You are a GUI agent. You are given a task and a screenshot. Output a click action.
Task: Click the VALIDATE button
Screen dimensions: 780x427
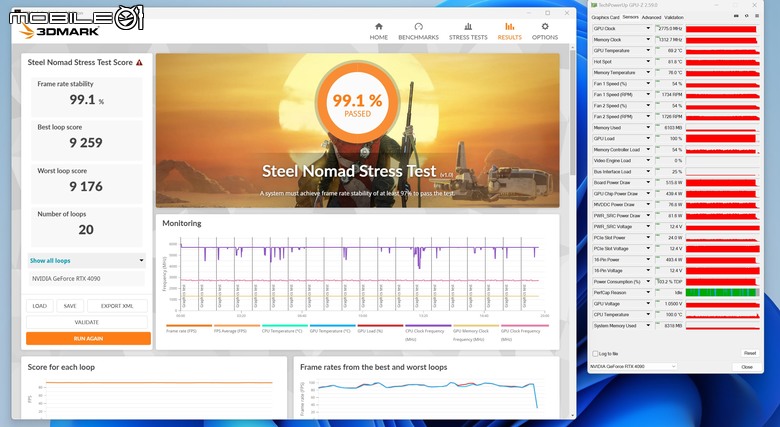coord(87,322)
